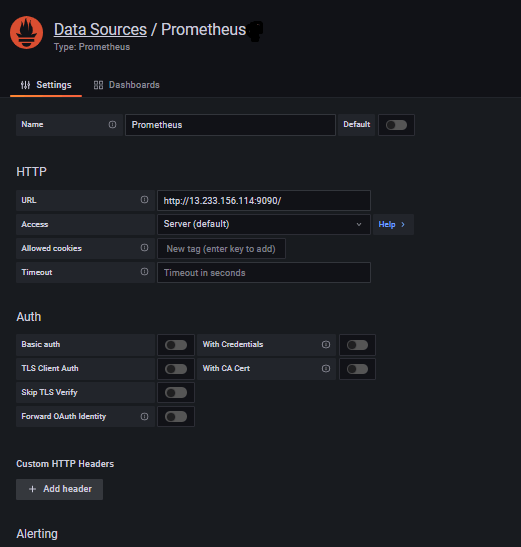Turn on TLS Client Auth switch

click(x=176, y=369)
